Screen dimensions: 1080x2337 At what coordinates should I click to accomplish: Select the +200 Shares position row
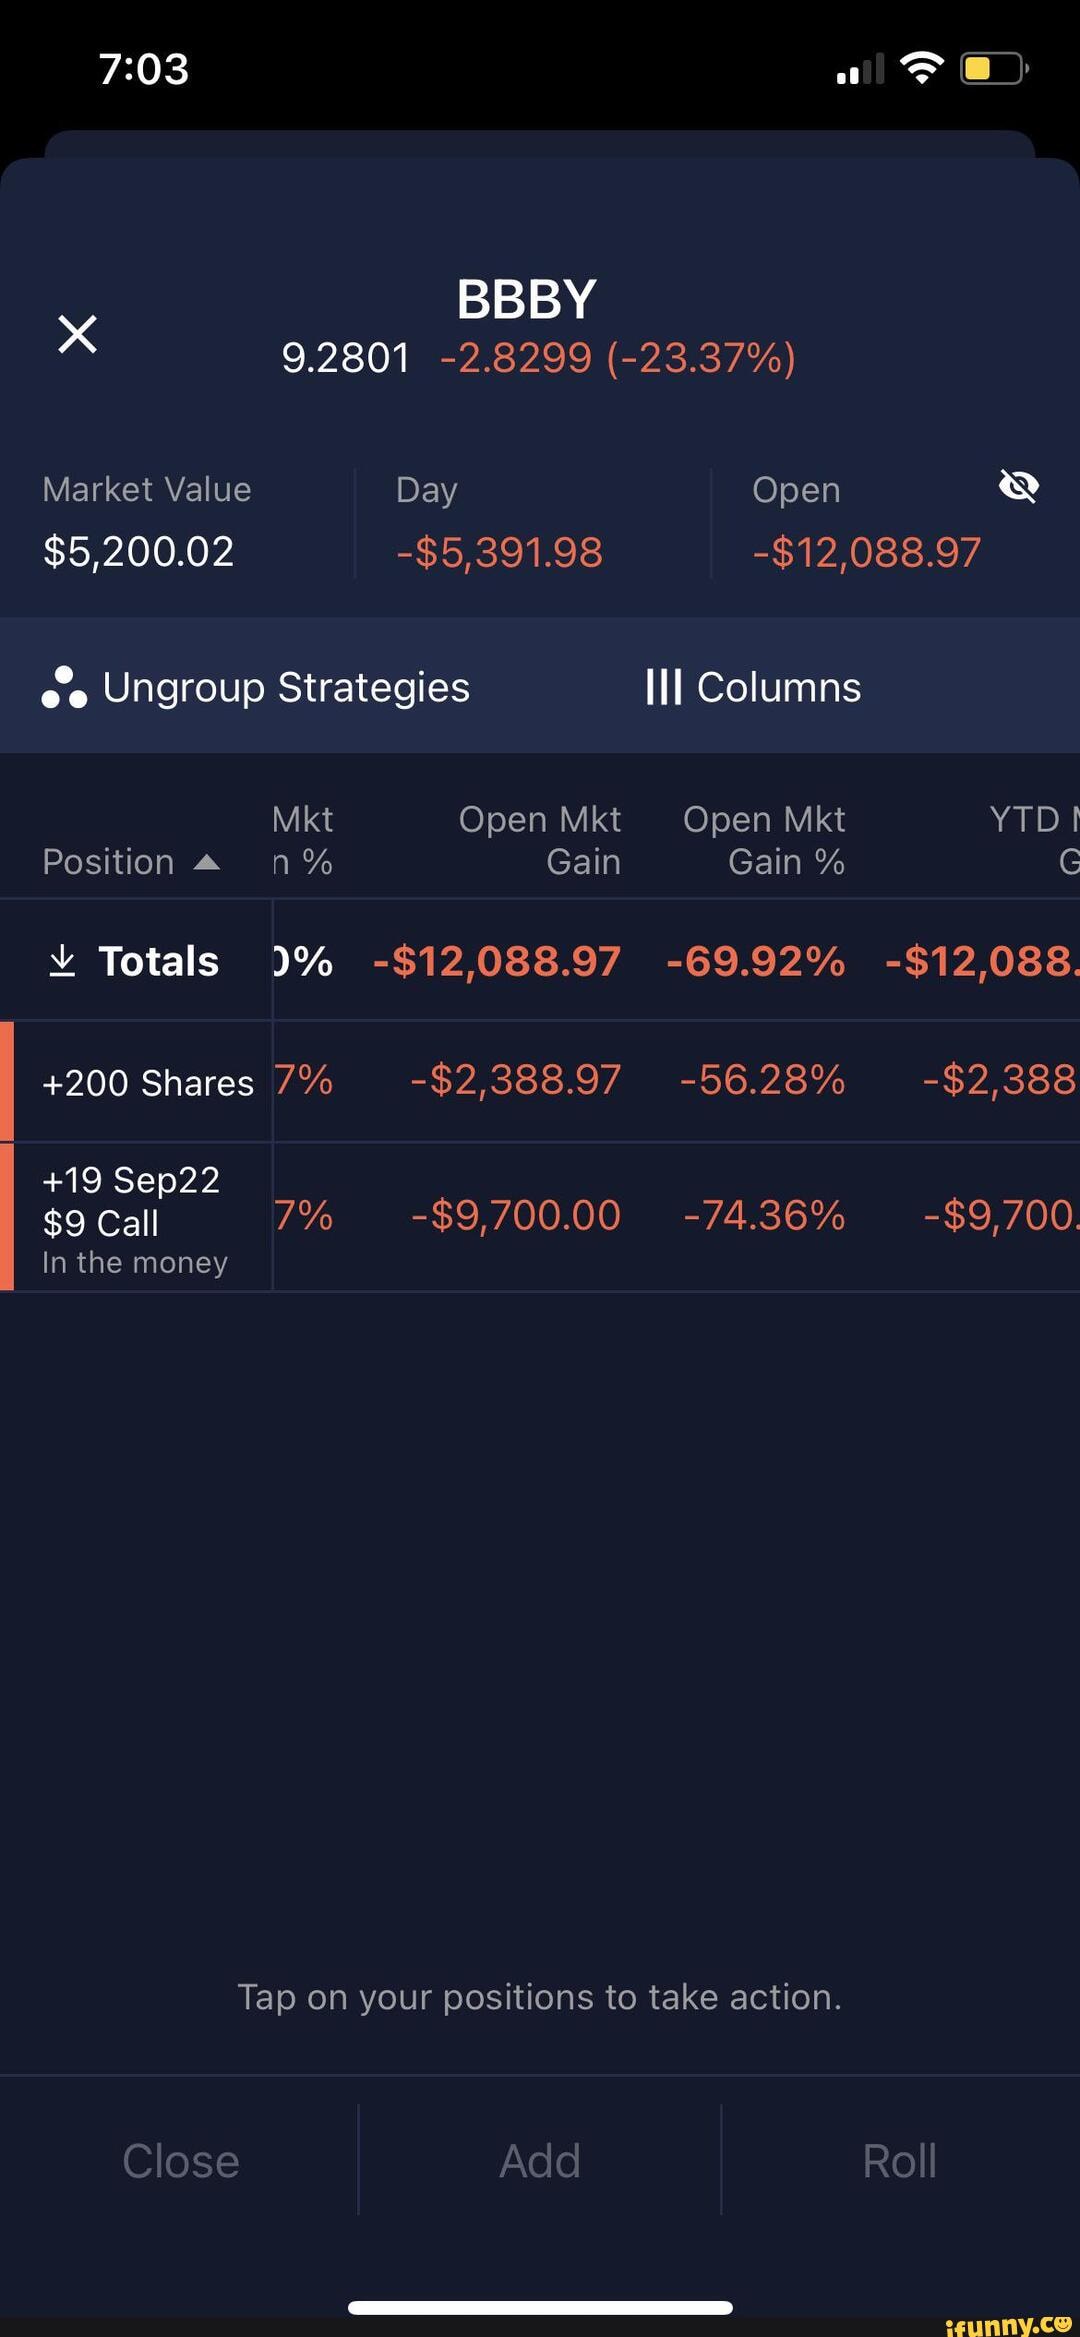click(x=540, y=1081)
